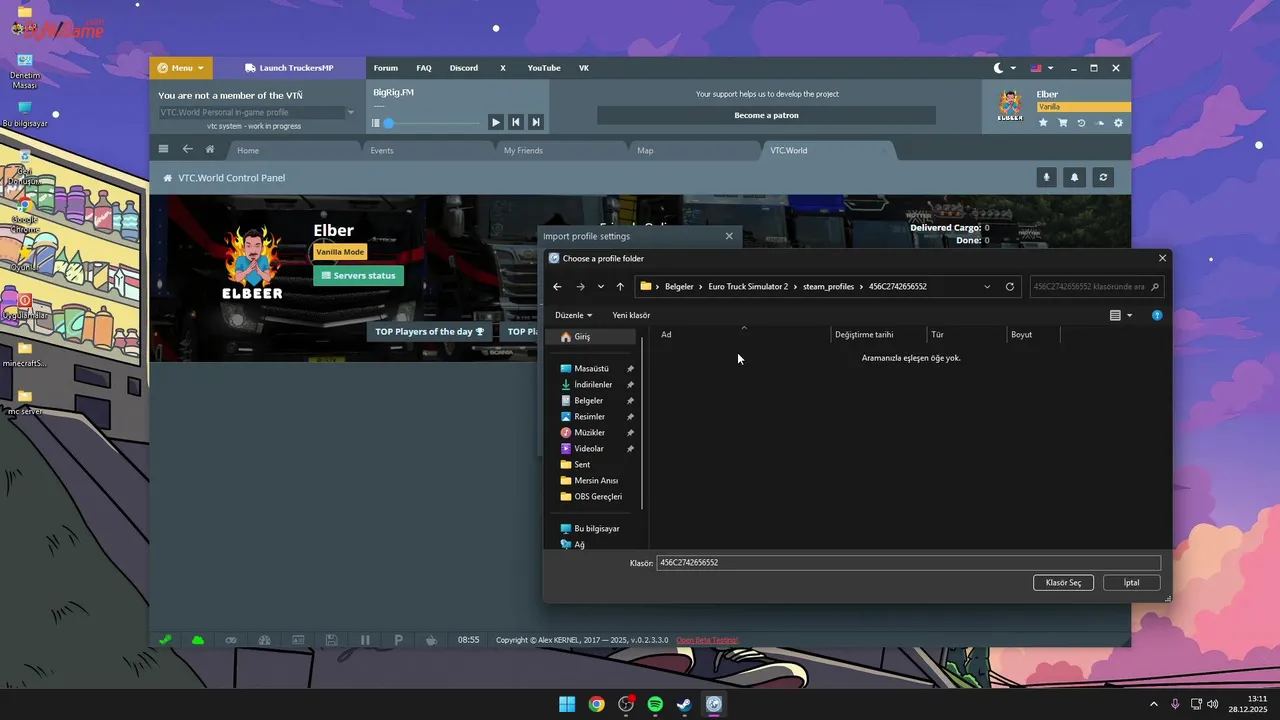Click the radio station list icon
This screenshot has width=1280, height=720.
(x=376, y=123)
